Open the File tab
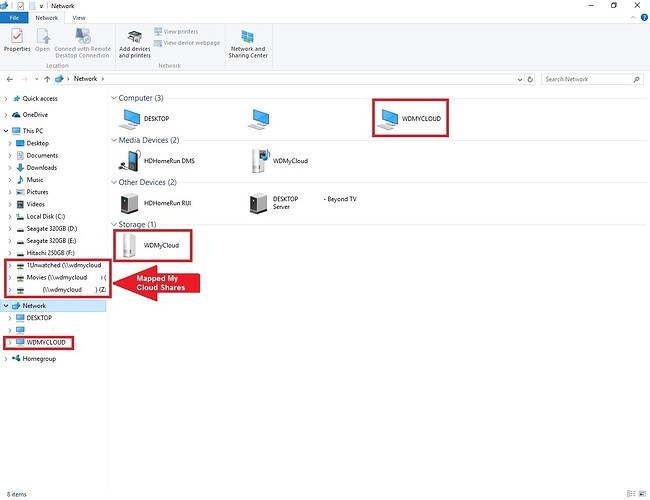 click(14, 18)
